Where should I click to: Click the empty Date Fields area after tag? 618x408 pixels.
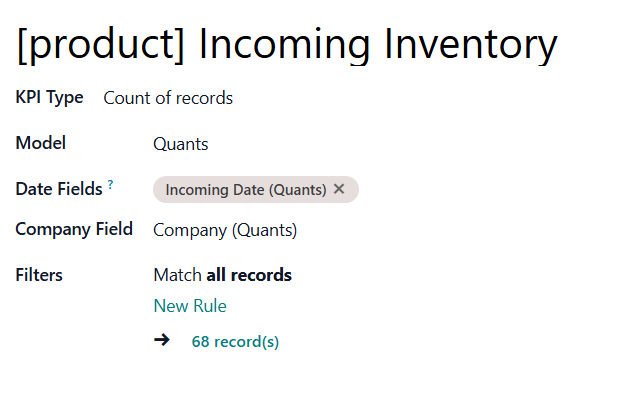[x=480, y=190]
